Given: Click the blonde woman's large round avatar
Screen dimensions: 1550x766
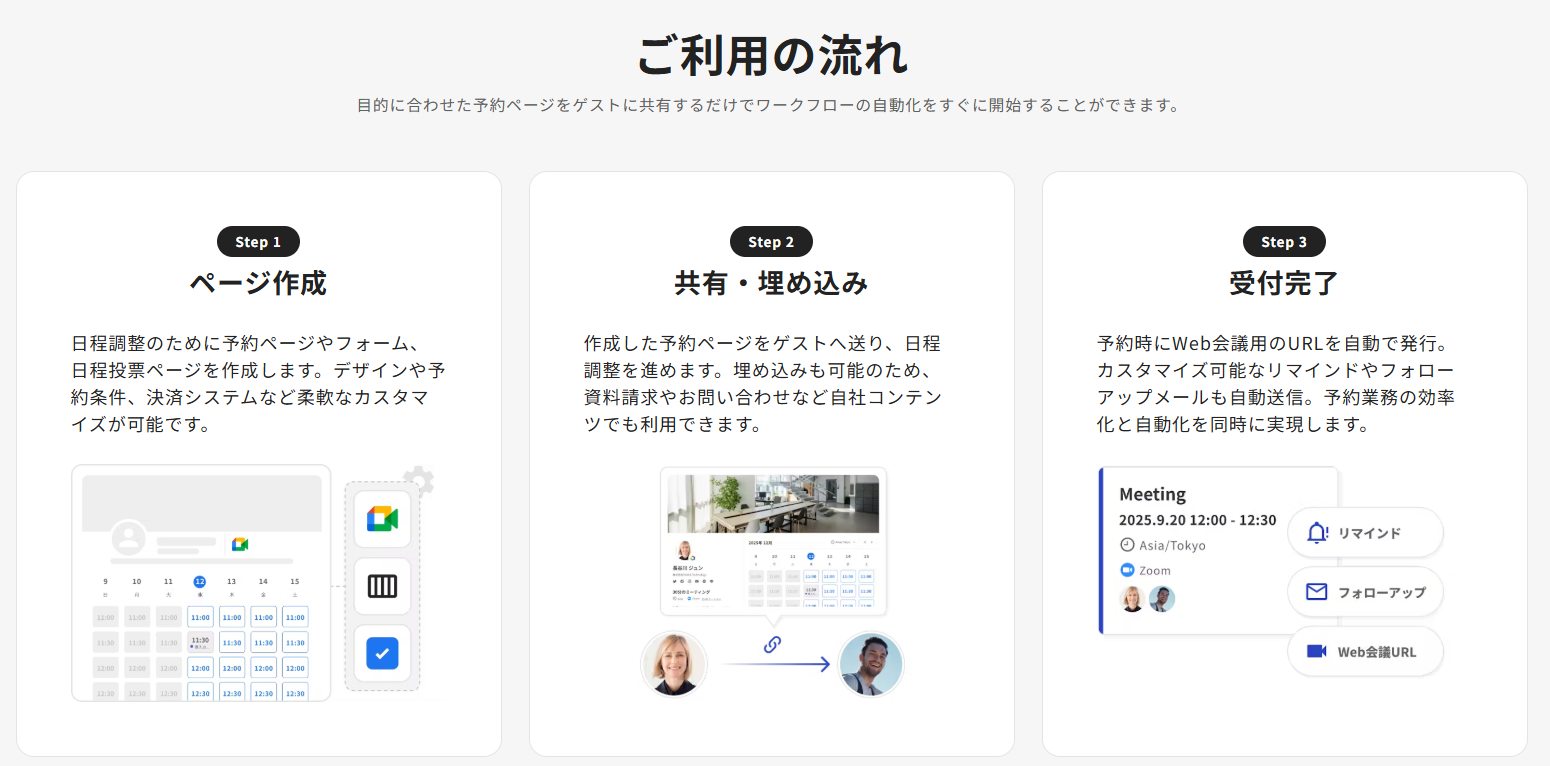Looking at the screenshot, I should click(x=673, y=664).
